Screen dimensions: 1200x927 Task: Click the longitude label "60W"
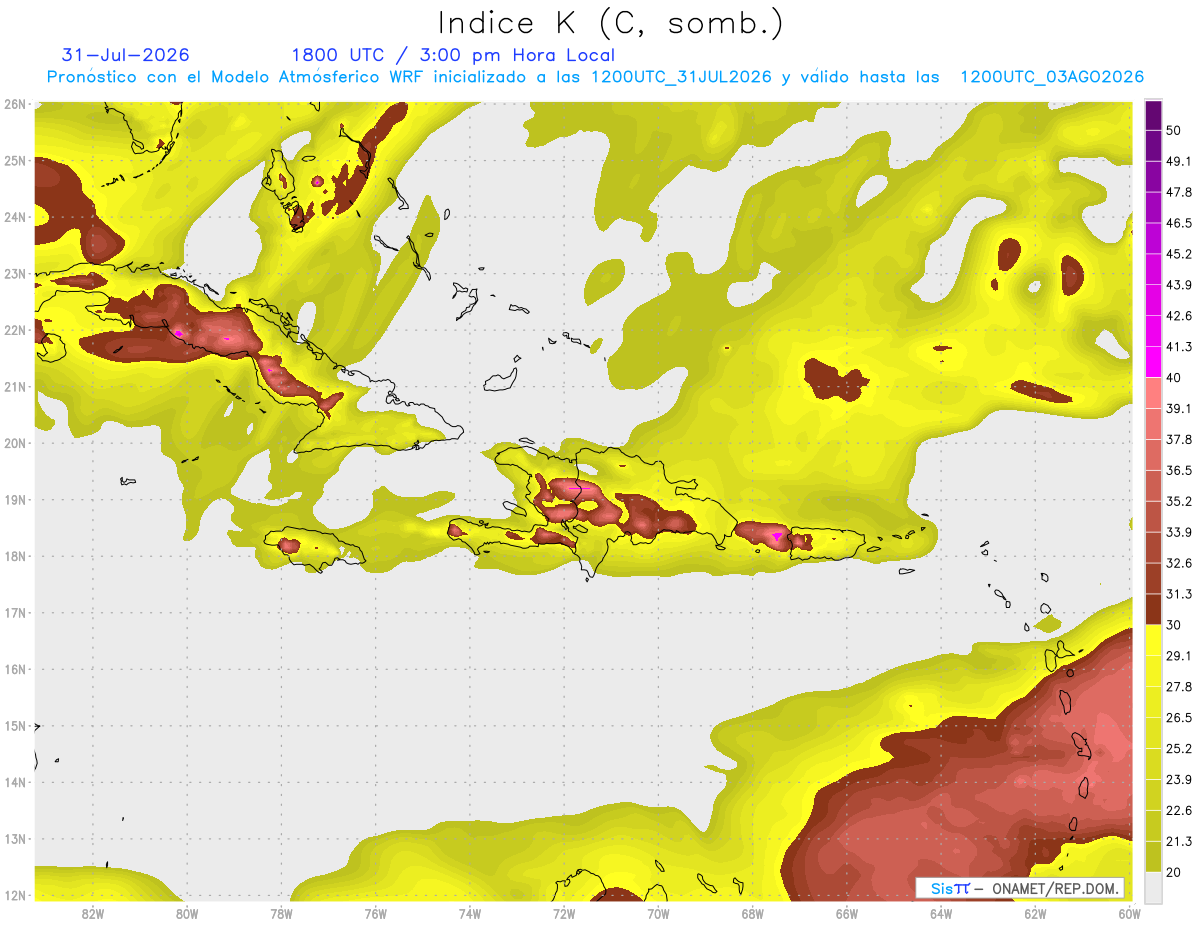[1129, 914]
